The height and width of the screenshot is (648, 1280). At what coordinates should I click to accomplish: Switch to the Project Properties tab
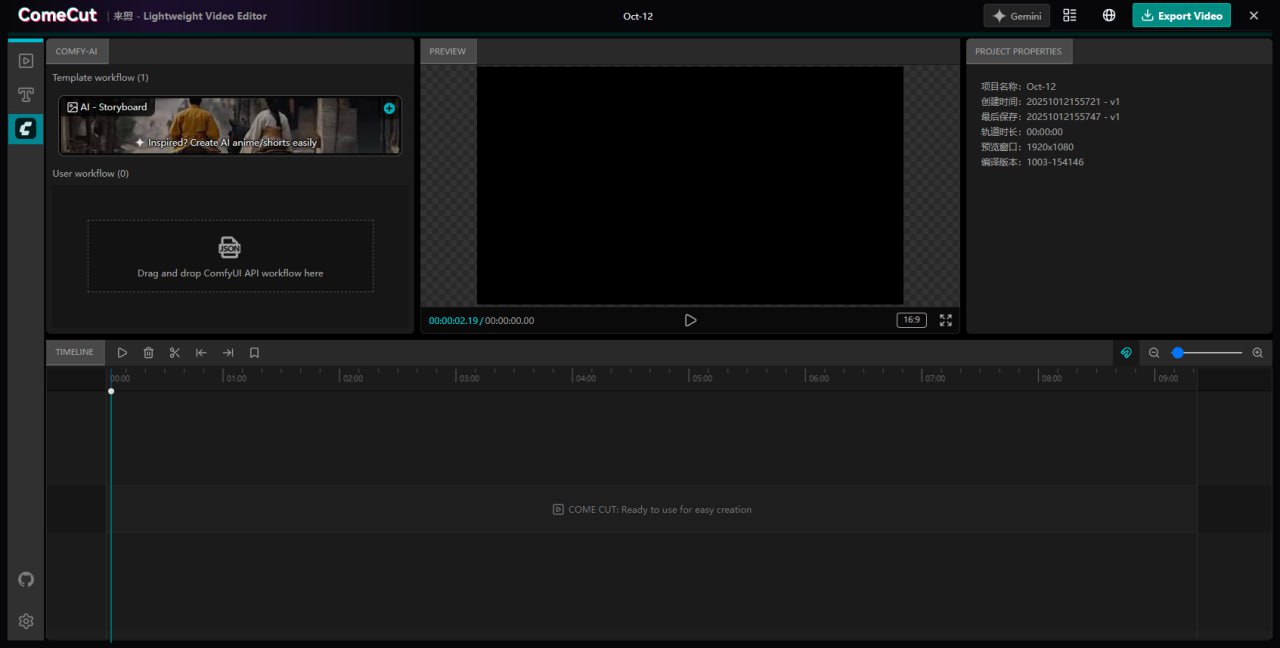pos(1017,51)
